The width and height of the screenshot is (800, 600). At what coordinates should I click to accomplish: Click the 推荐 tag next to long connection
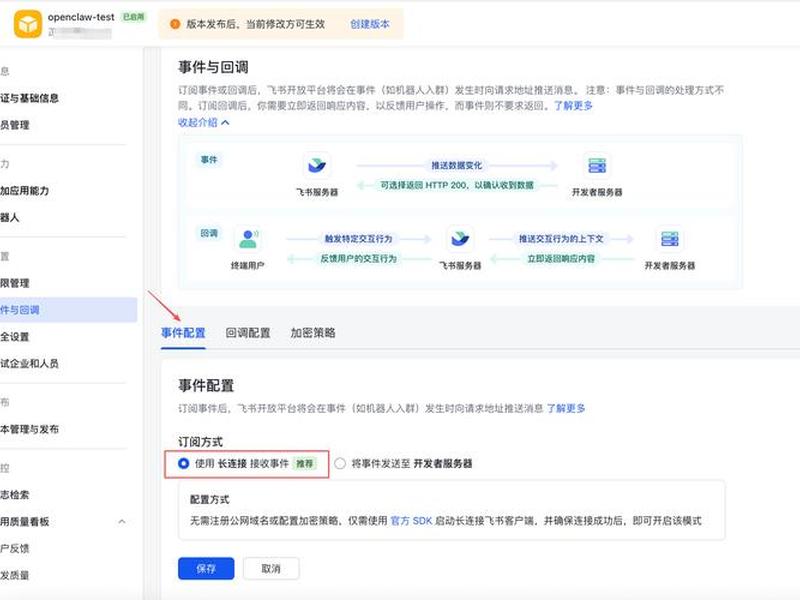[305, 463]
